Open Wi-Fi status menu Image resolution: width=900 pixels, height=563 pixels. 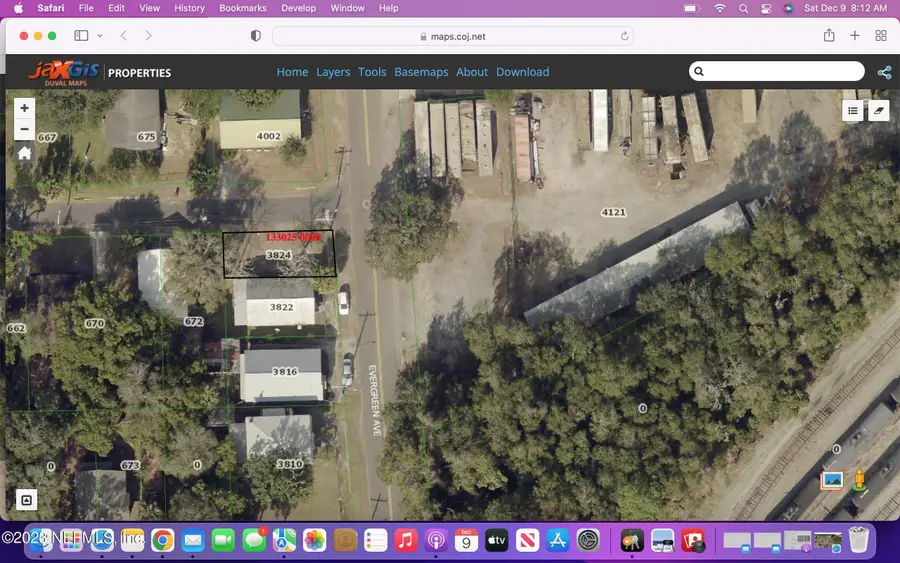tap(719, 8)
